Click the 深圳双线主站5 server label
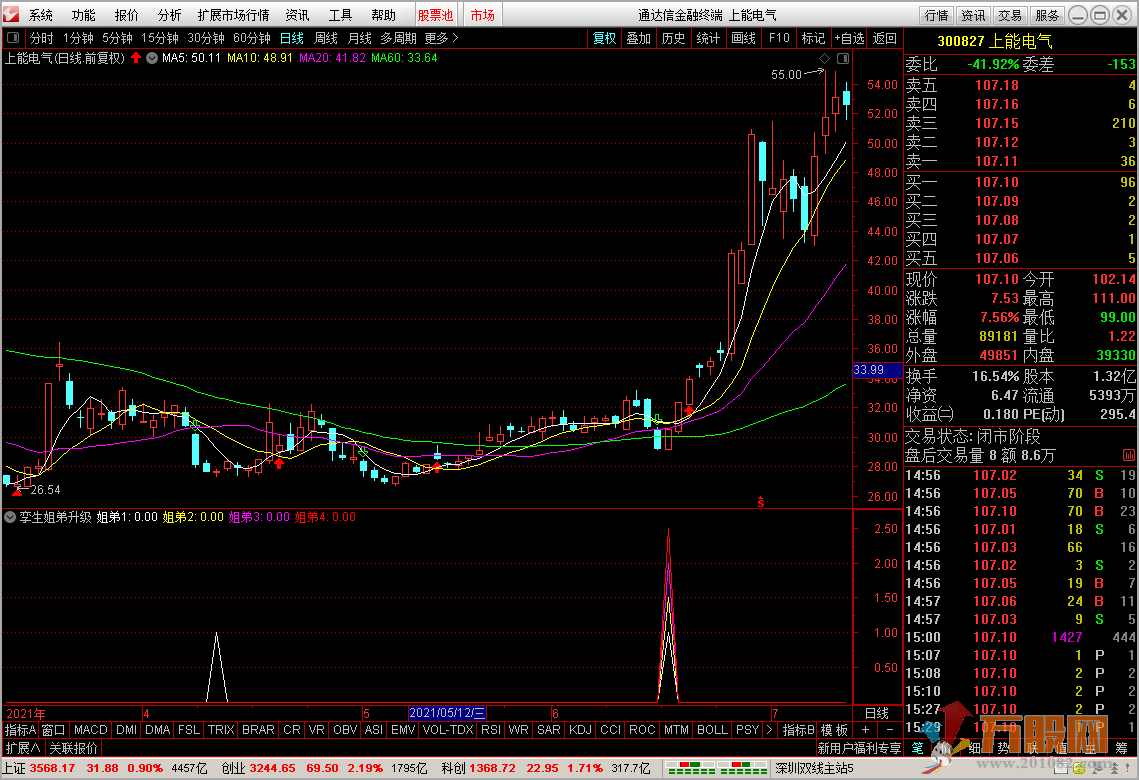 [x=814, y=768]
